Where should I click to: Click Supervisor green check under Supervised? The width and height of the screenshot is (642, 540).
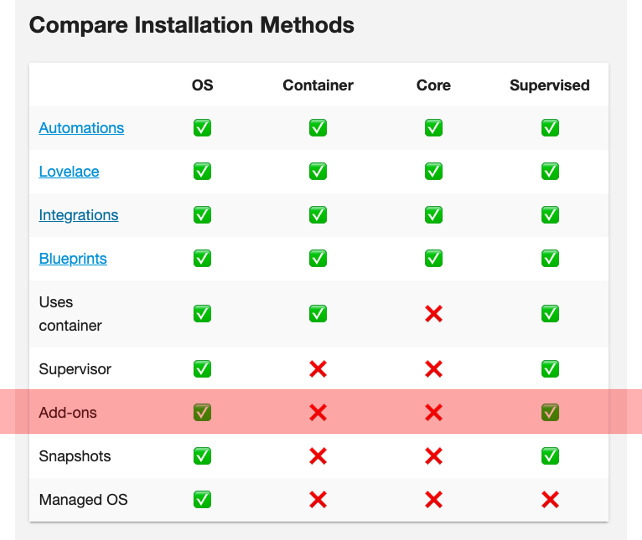(x=550, y=369)
